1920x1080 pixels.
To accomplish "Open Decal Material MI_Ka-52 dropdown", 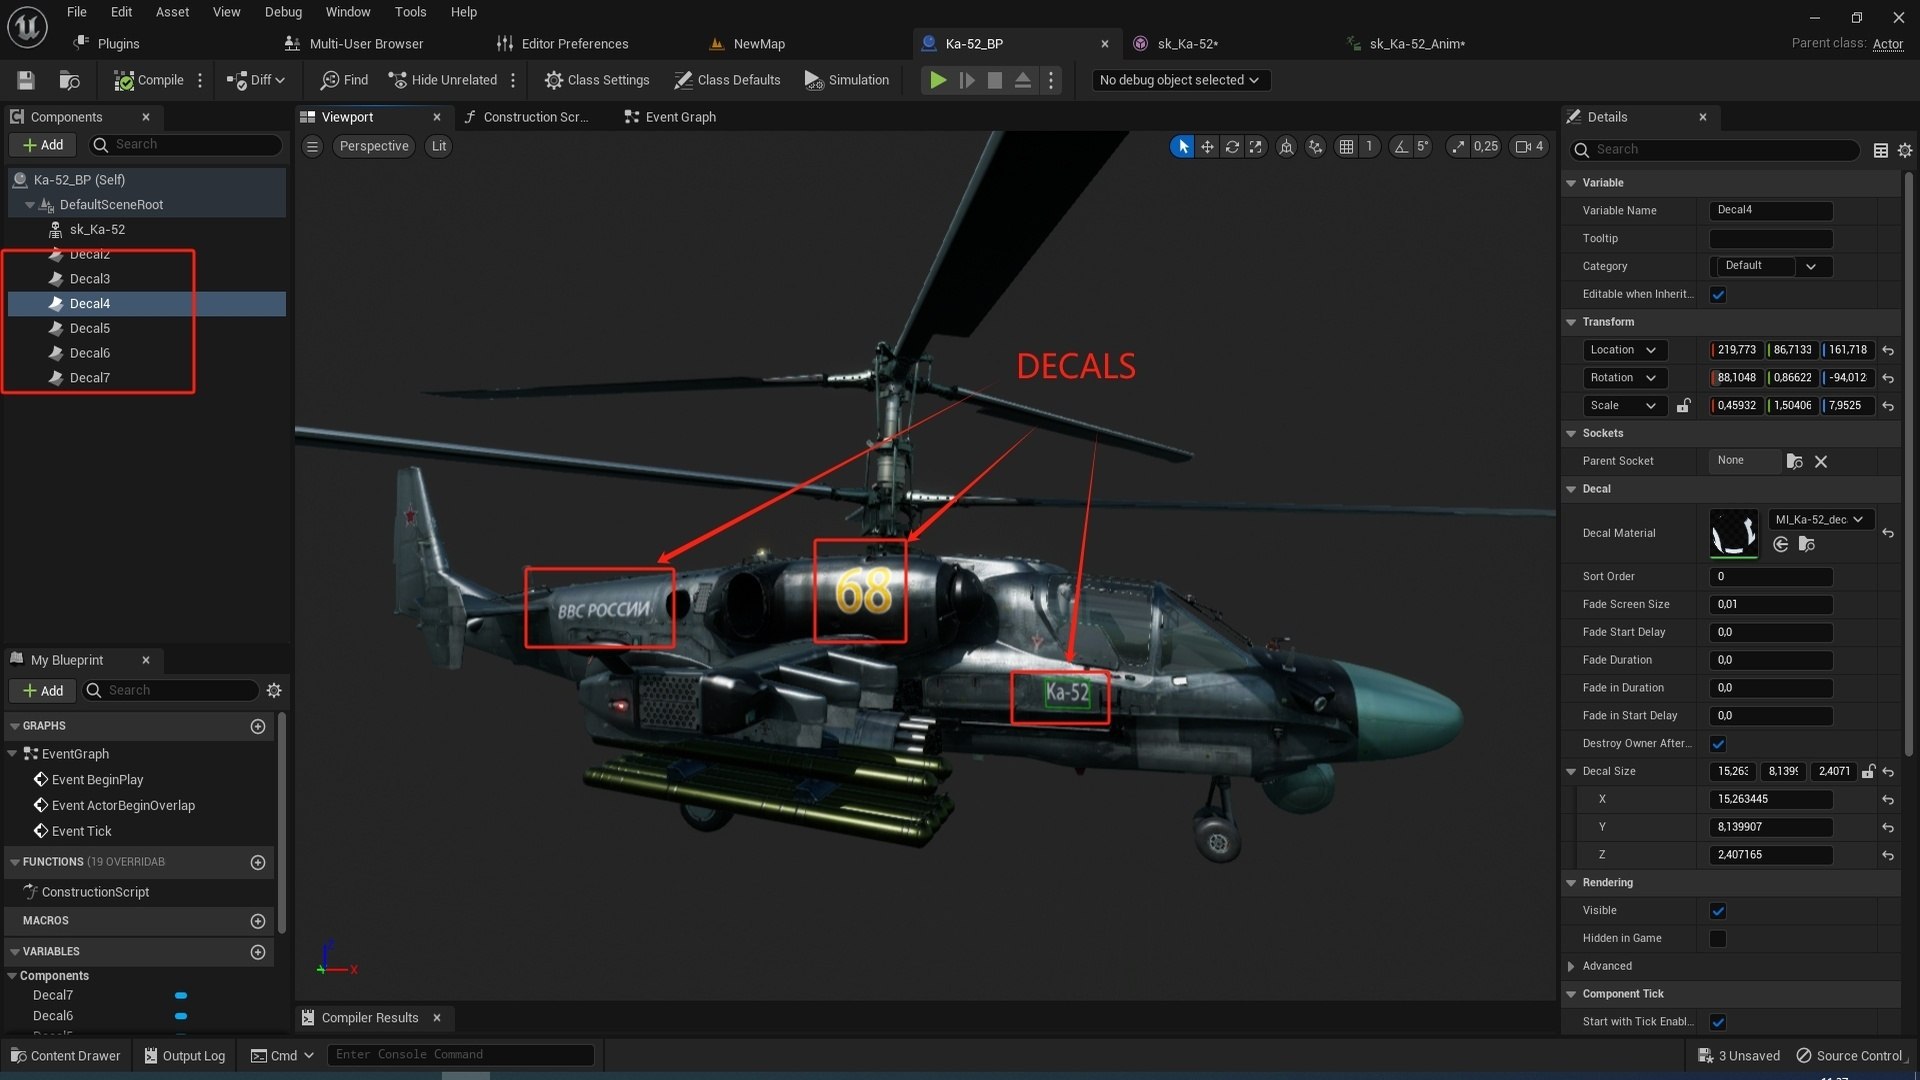I will coord(1820,519).
